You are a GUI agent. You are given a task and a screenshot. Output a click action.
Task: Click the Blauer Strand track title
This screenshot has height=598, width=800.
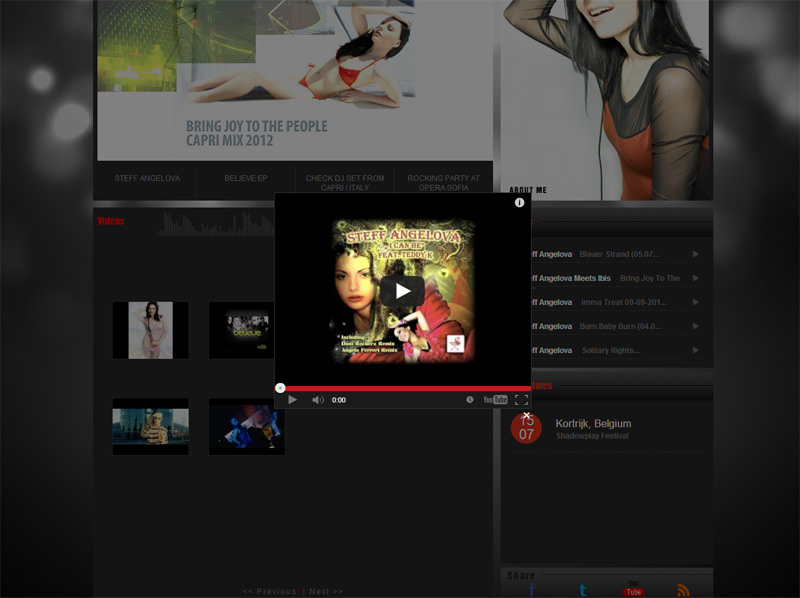(619, 254)
